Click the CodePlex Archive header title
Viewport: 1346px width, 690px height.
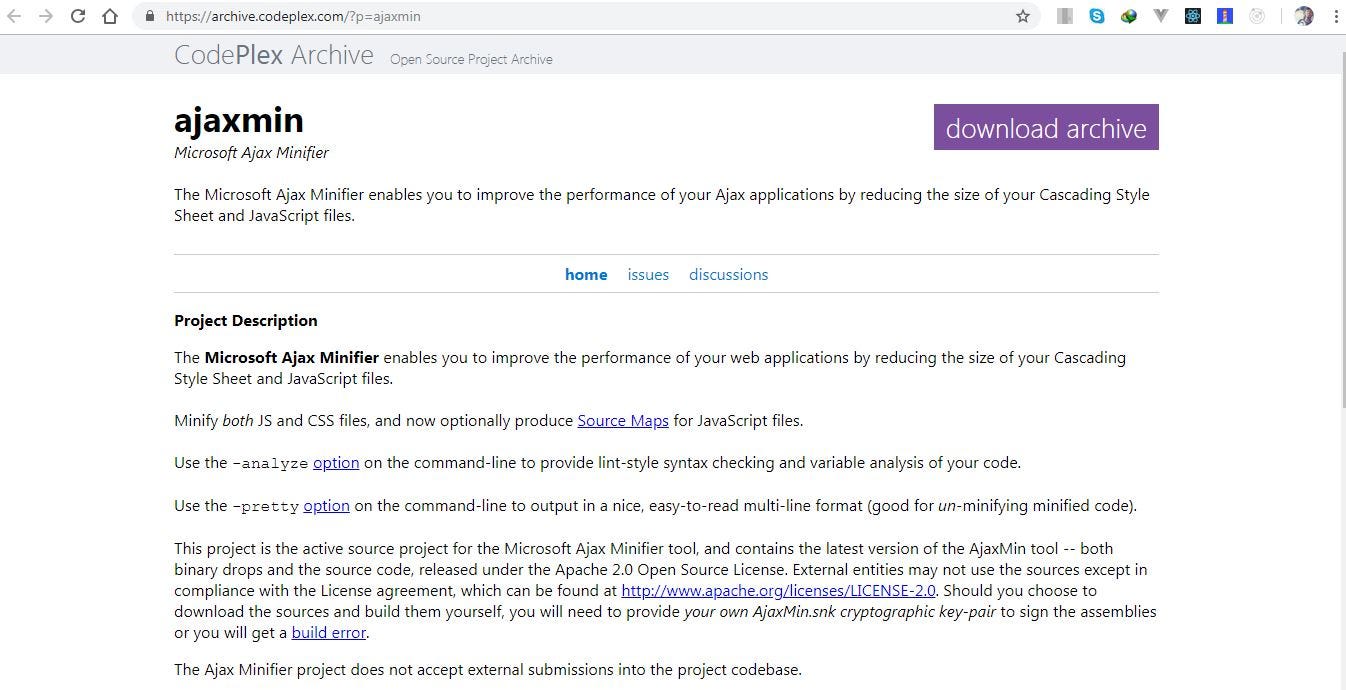[x=274, y=54]
